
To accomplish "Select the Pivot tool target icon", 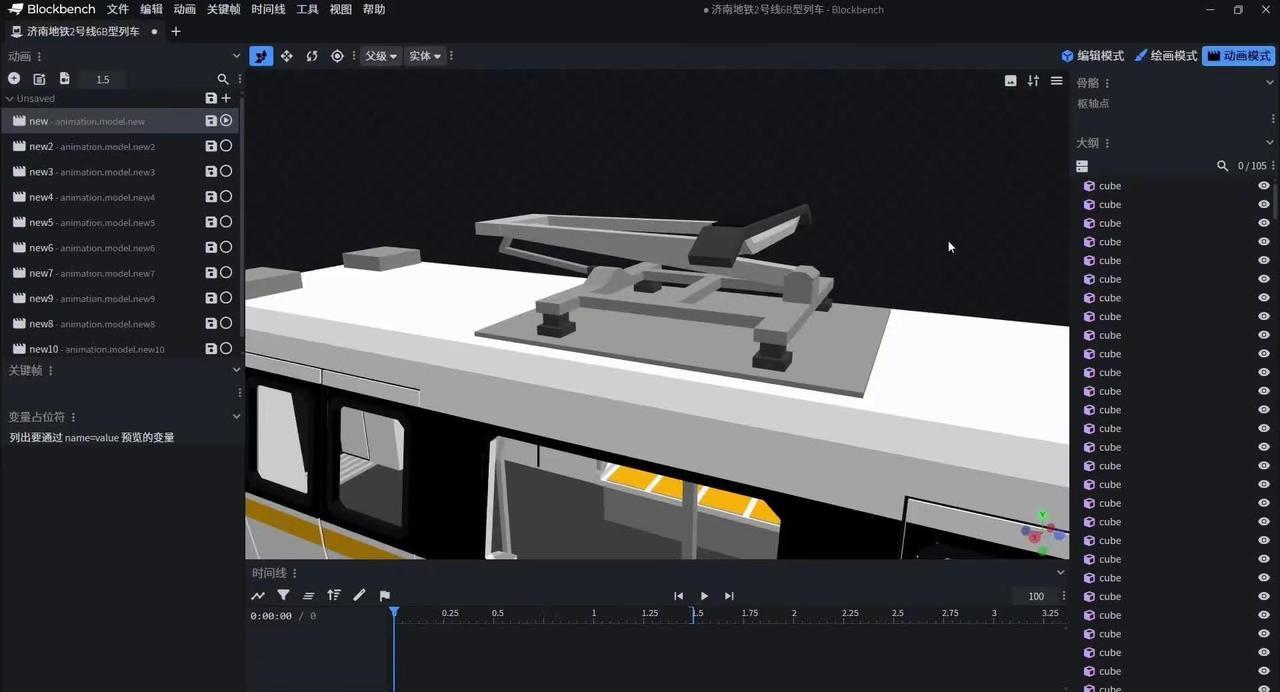I will click(337, 56).
